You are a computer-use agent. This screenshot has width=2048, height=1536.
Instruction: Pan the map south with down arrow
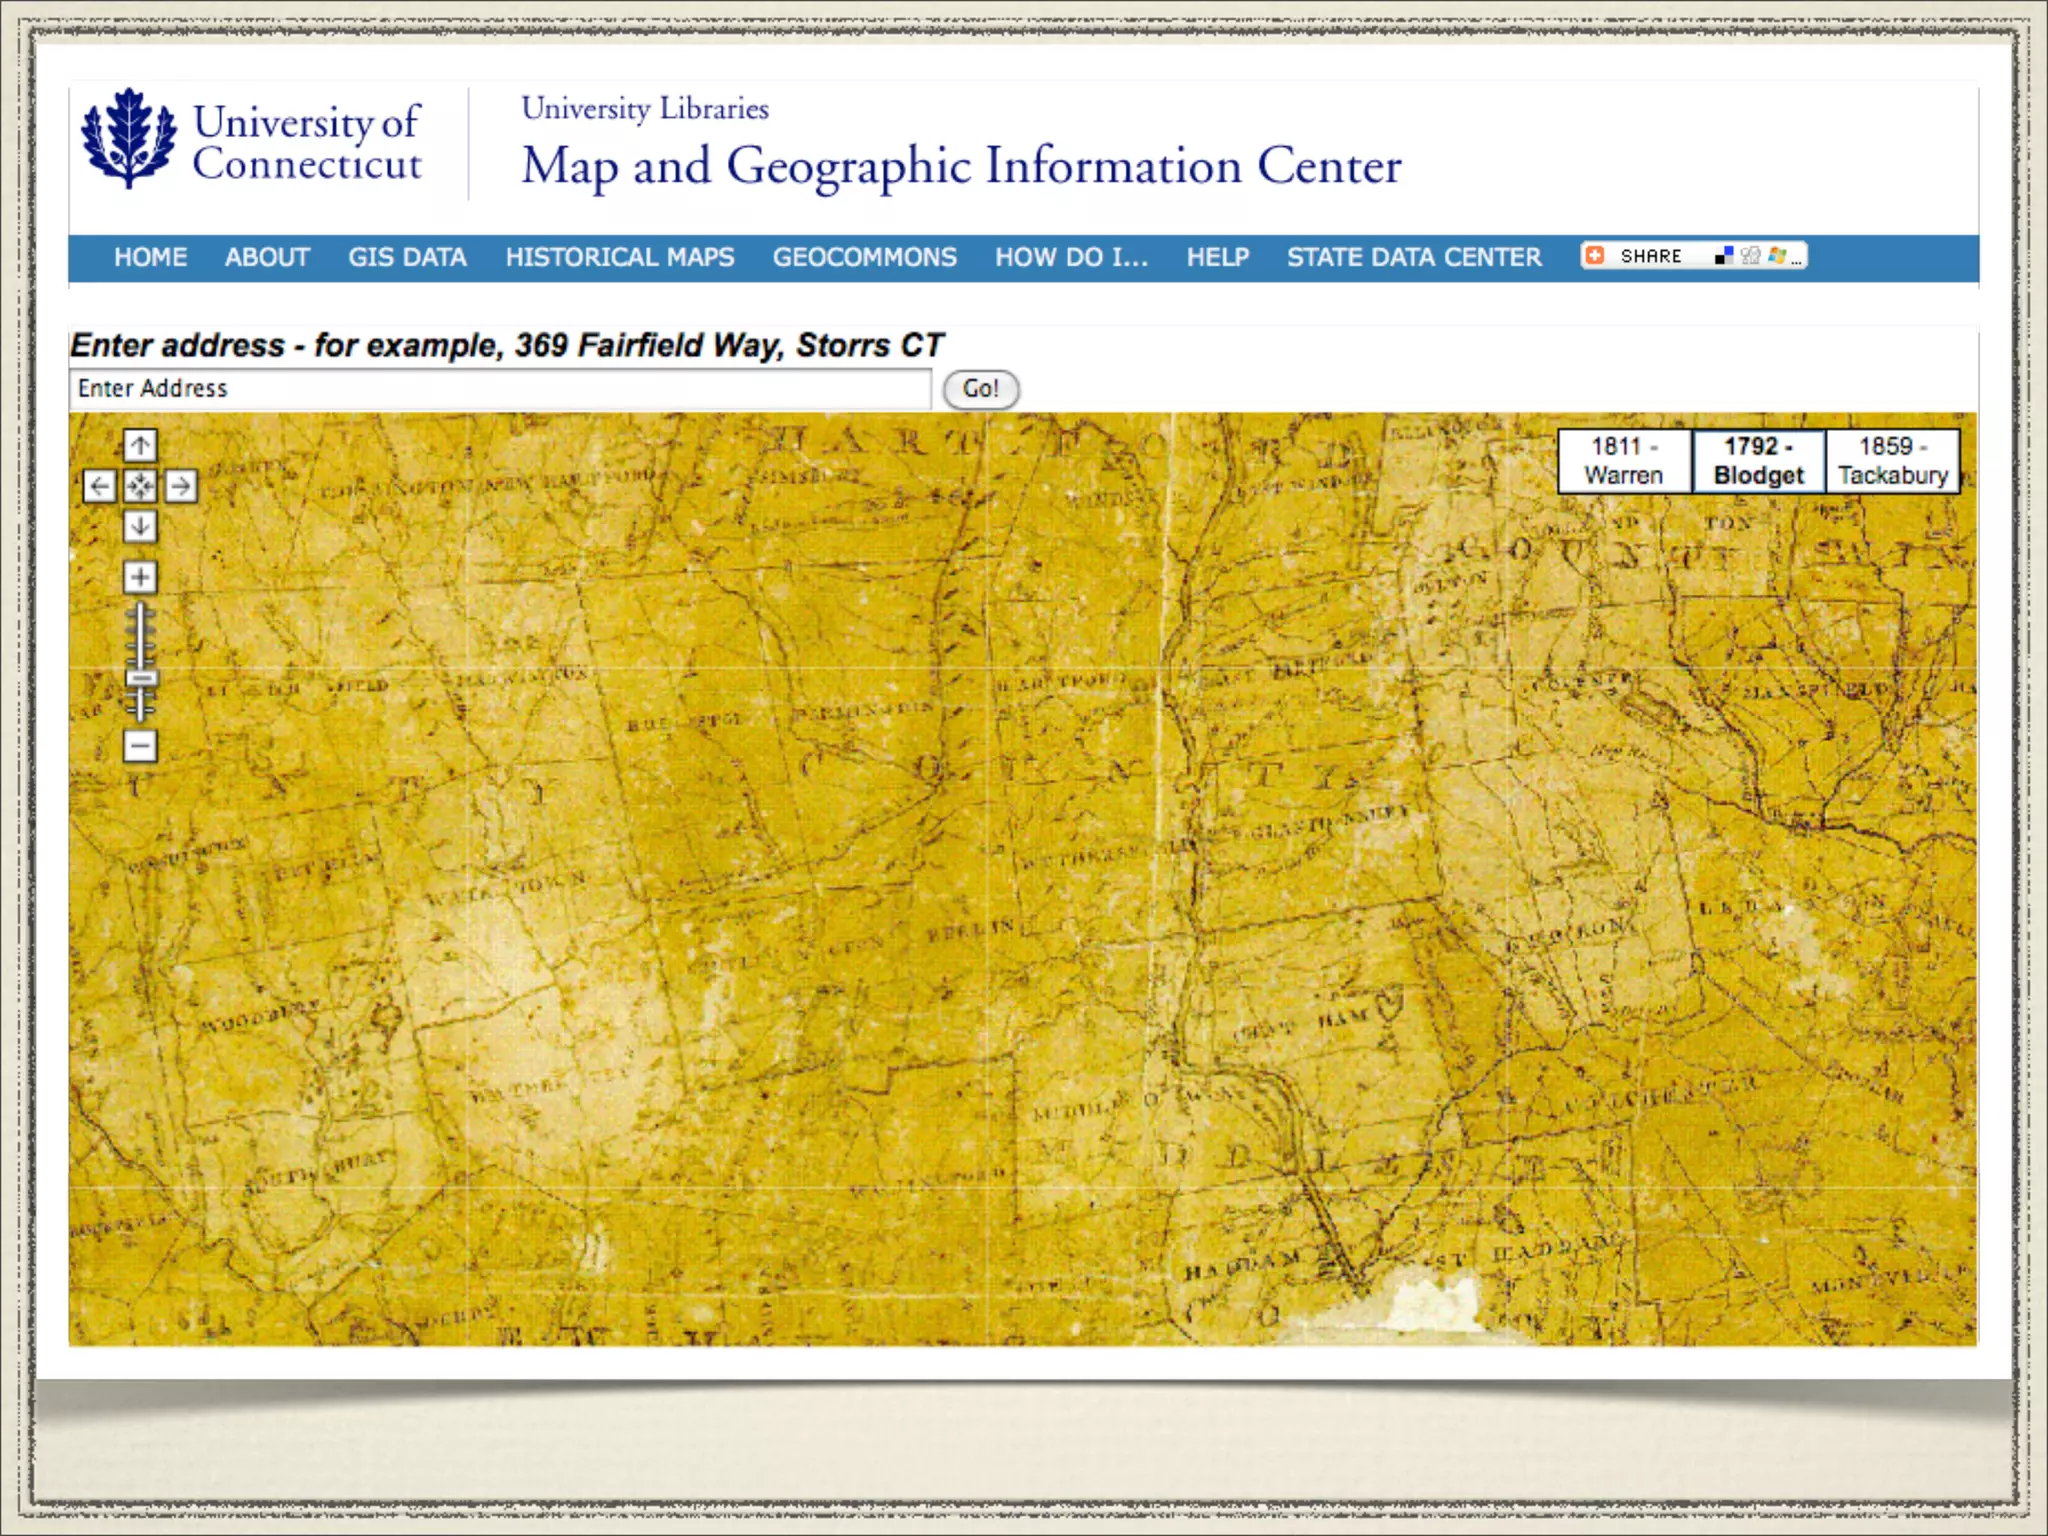coord(140,526)
